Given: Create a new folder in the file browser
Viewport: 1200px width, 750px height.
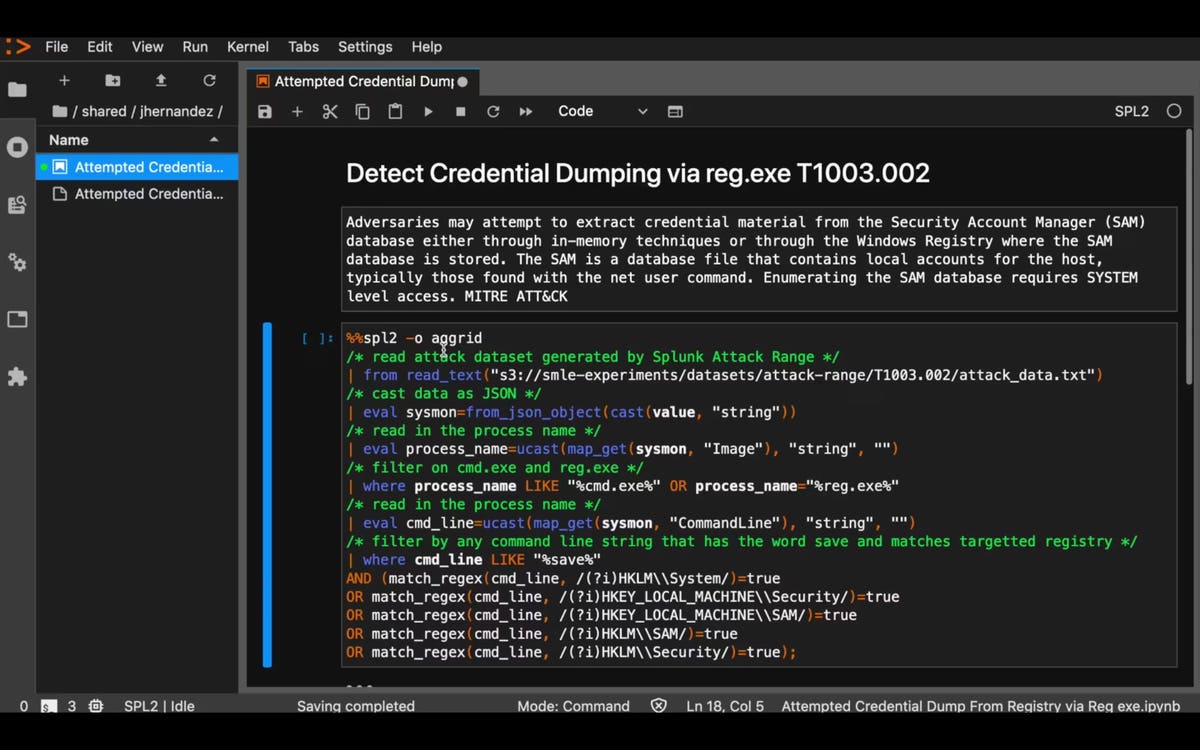Looking at the screenshot, I should pos(112,81).
